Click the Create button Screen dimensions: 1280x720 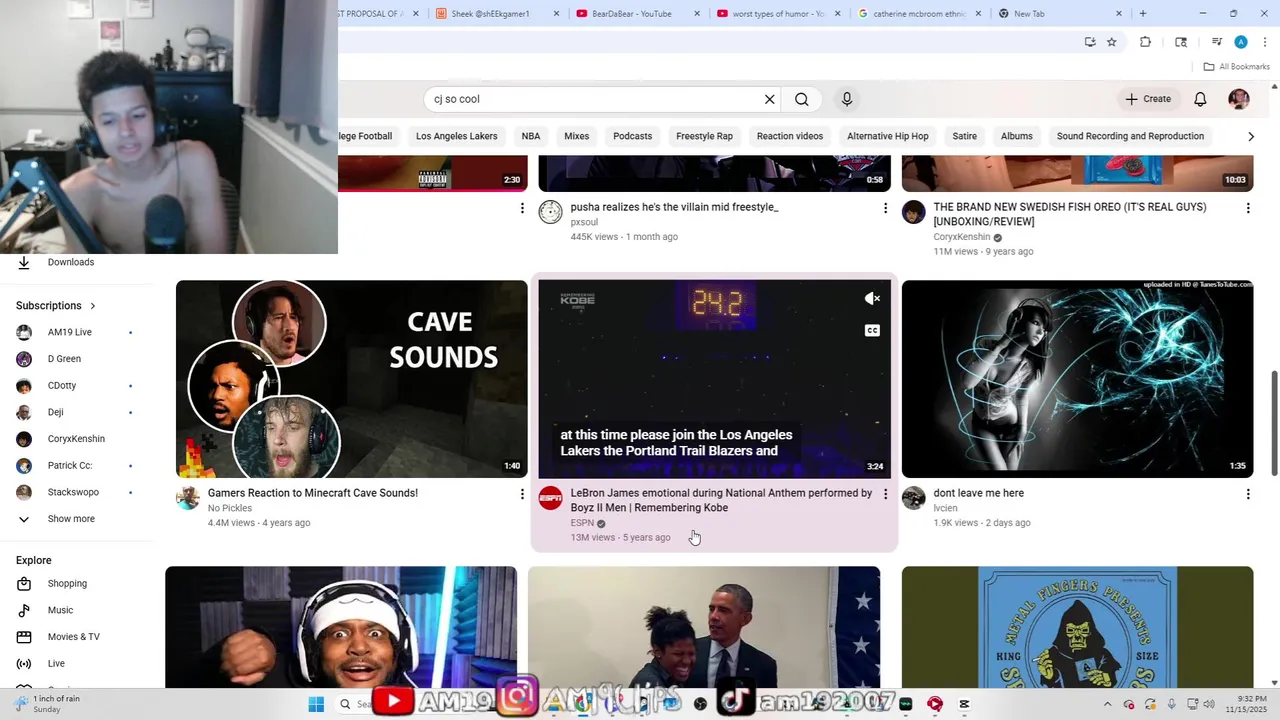coord(1148,99)
